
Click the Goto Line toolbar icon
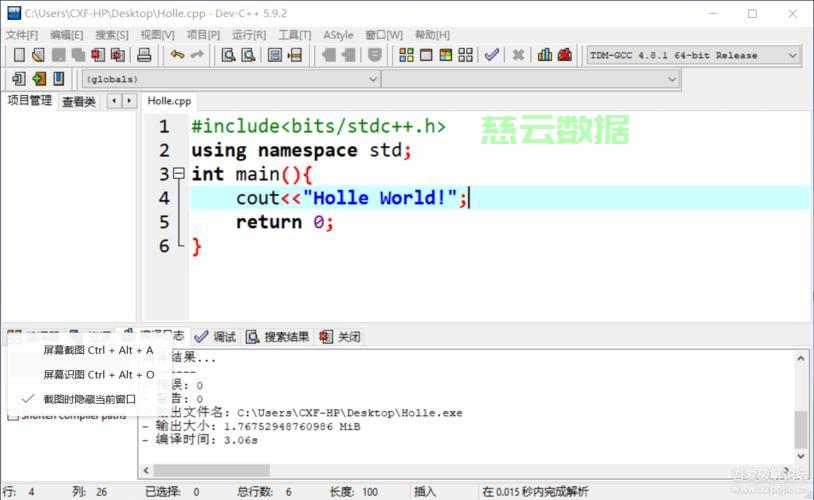(294, 55)
